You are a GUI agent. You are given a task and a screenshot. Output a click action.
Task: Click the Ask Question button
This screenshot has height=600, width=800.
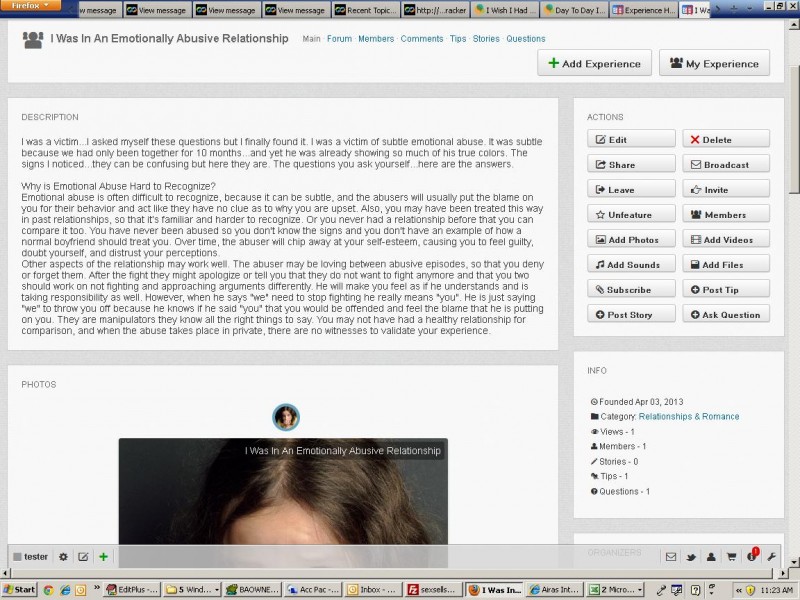(x=726, y=314)
